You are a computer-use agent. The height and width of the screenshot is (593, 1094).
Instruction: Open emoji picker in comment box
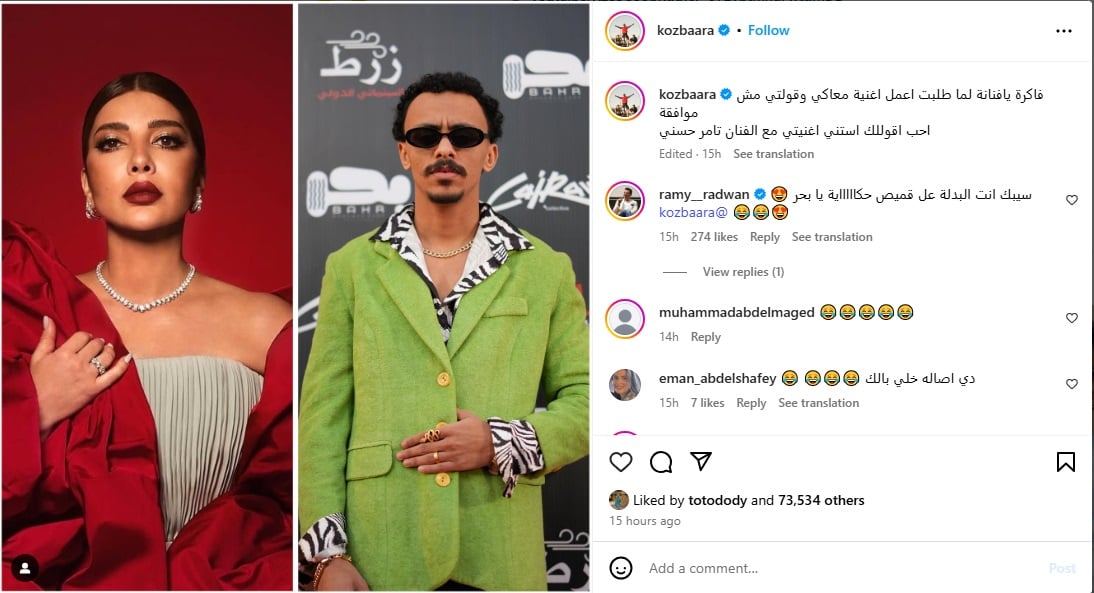click(x=620, y=568)
